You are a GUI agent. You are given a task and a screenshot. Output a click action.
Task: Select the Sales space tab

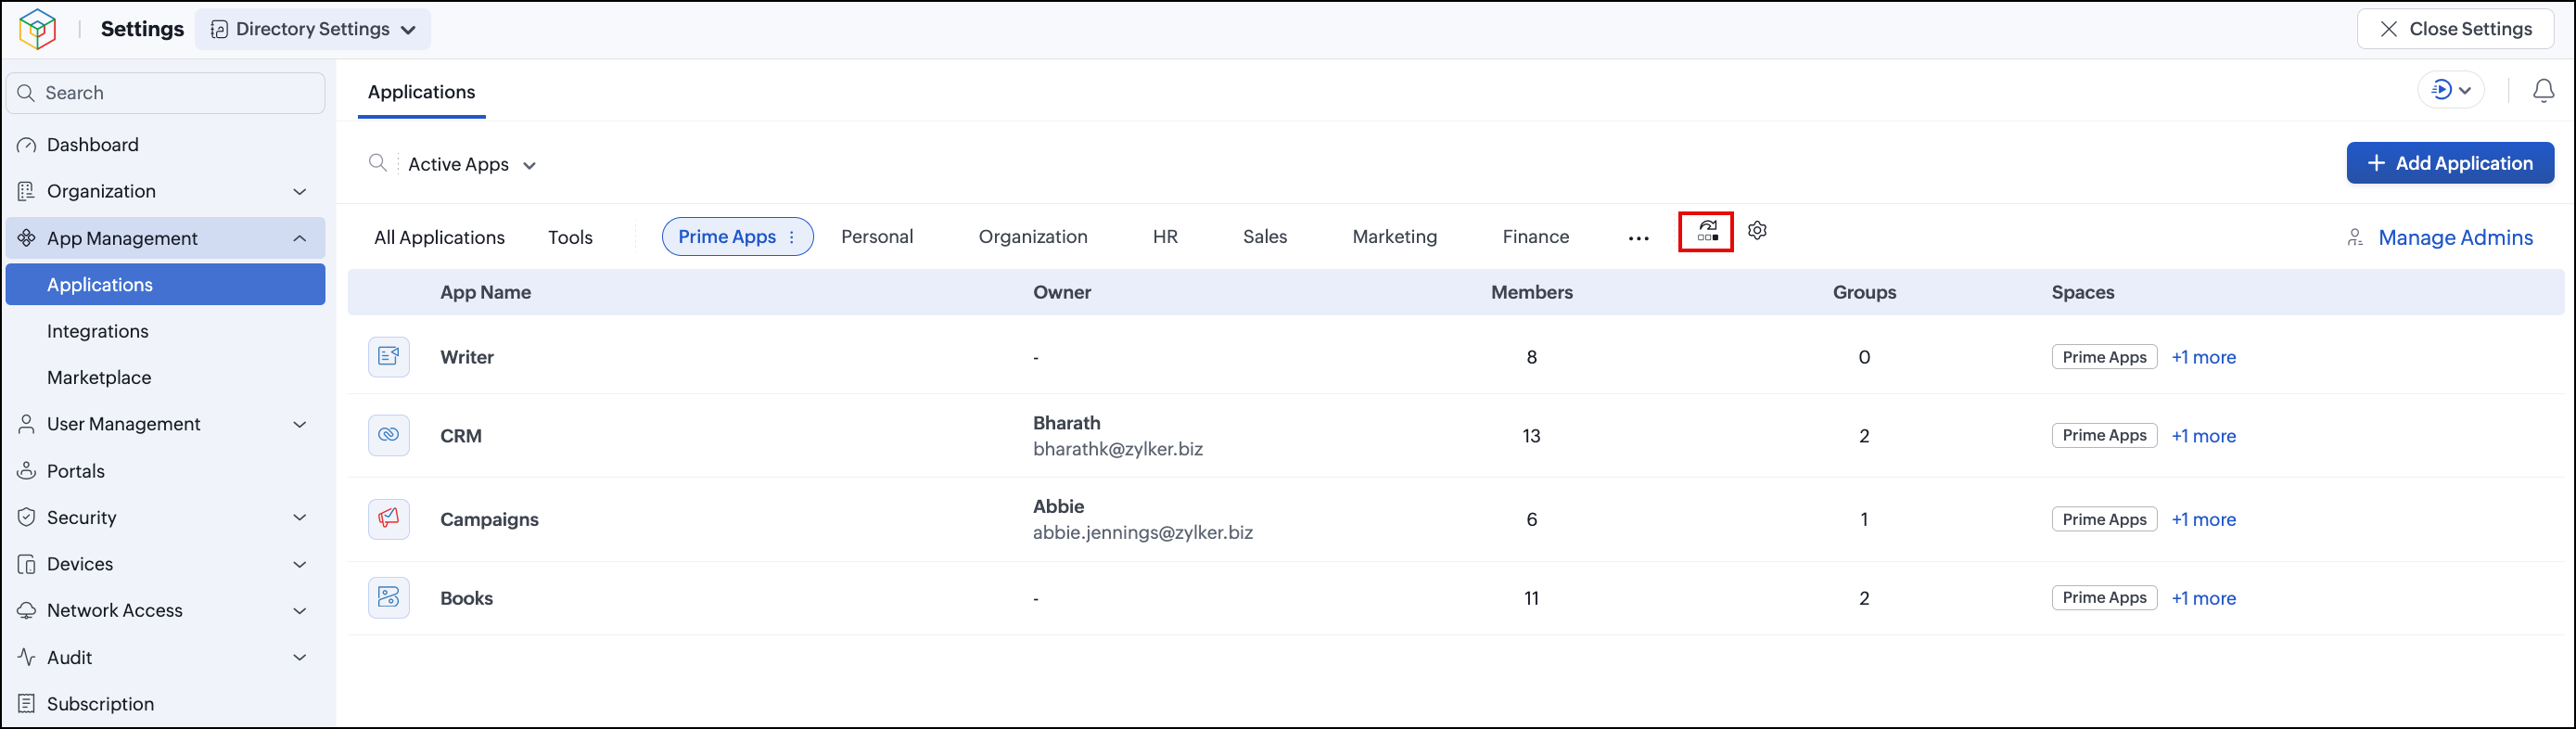click(x=1265, y=237)
